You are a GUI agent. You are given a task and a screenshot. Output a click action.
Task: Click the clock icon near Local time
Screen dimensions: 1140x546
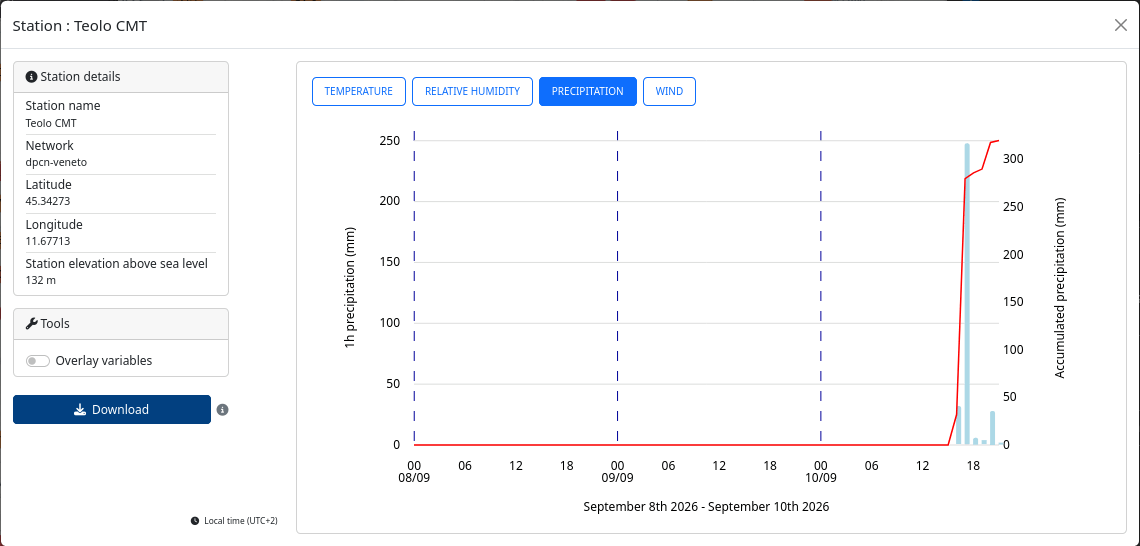[195, 521]
